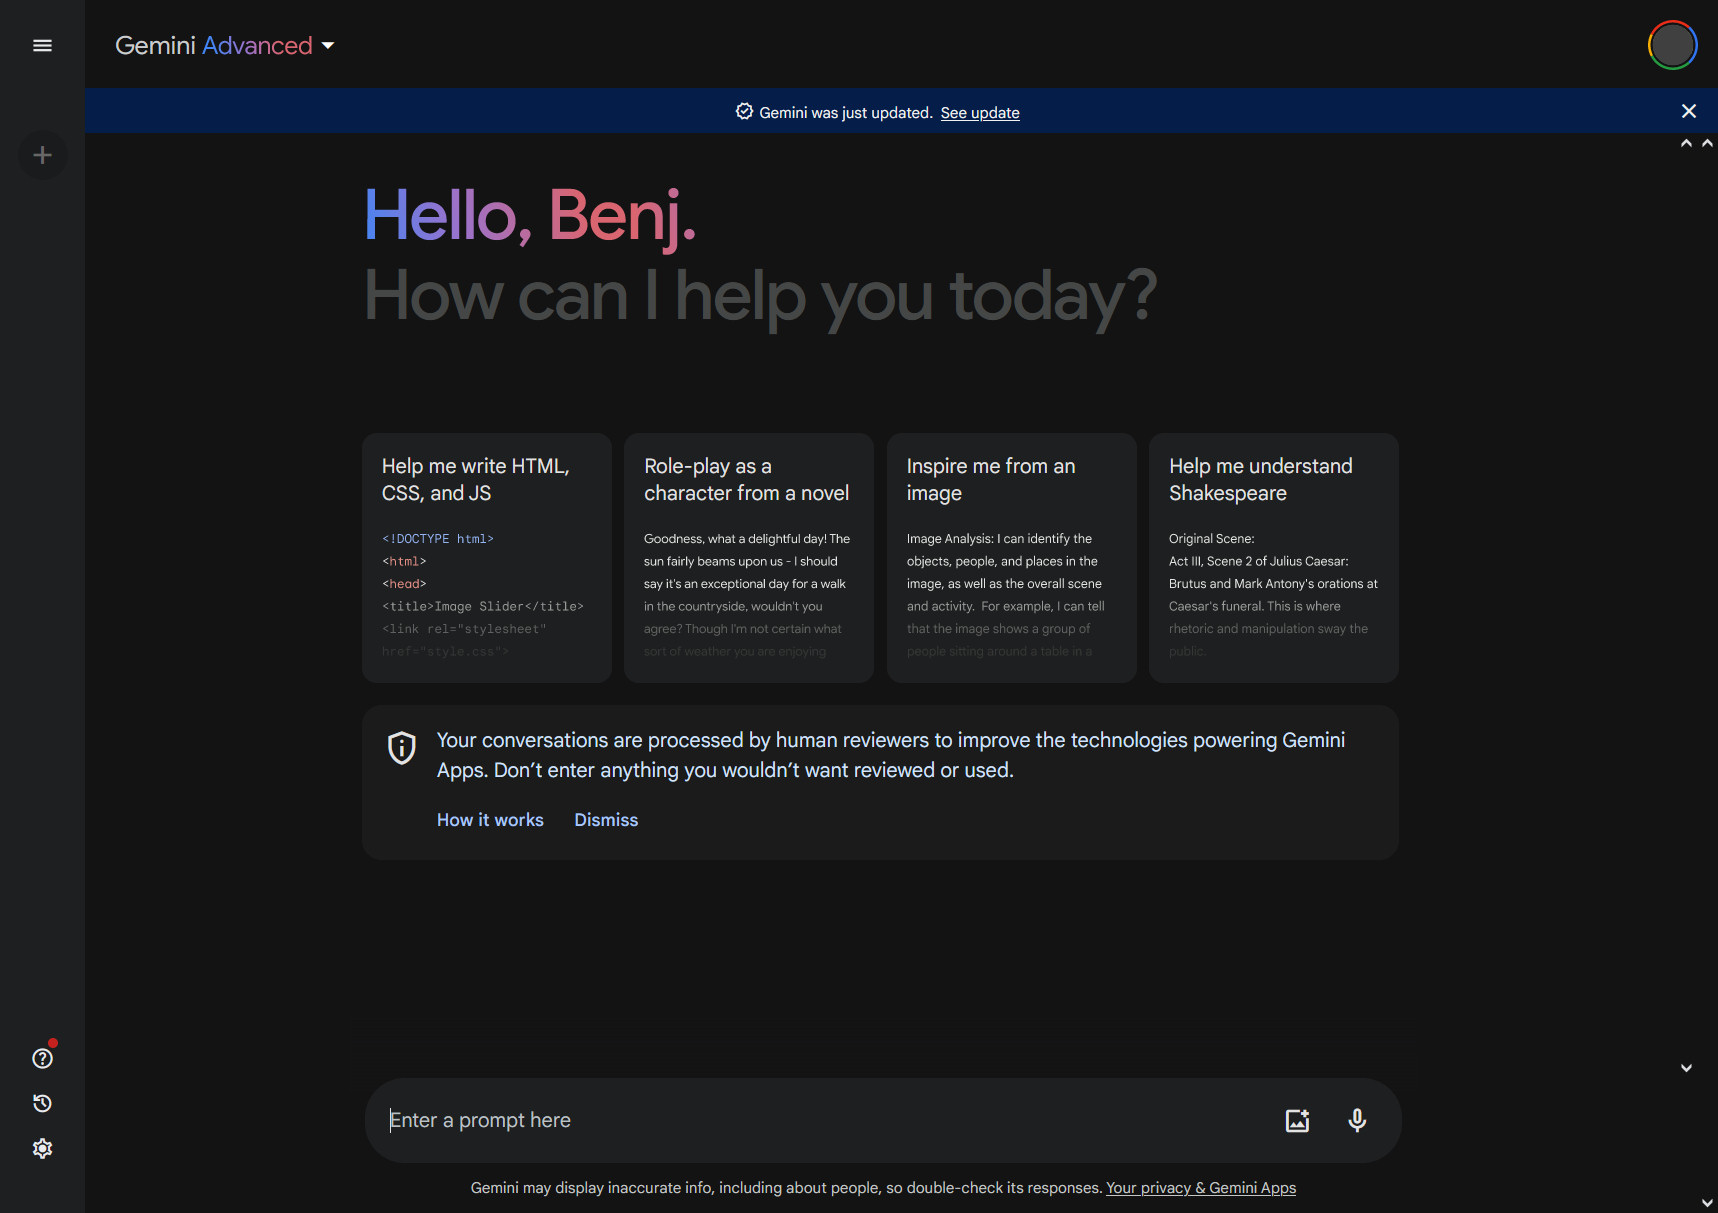Image resolution: width=1718 pixels, height=1213 pixels.
Task: Open the Gemini Advanced model dropdown
Action: click(328, 45)
